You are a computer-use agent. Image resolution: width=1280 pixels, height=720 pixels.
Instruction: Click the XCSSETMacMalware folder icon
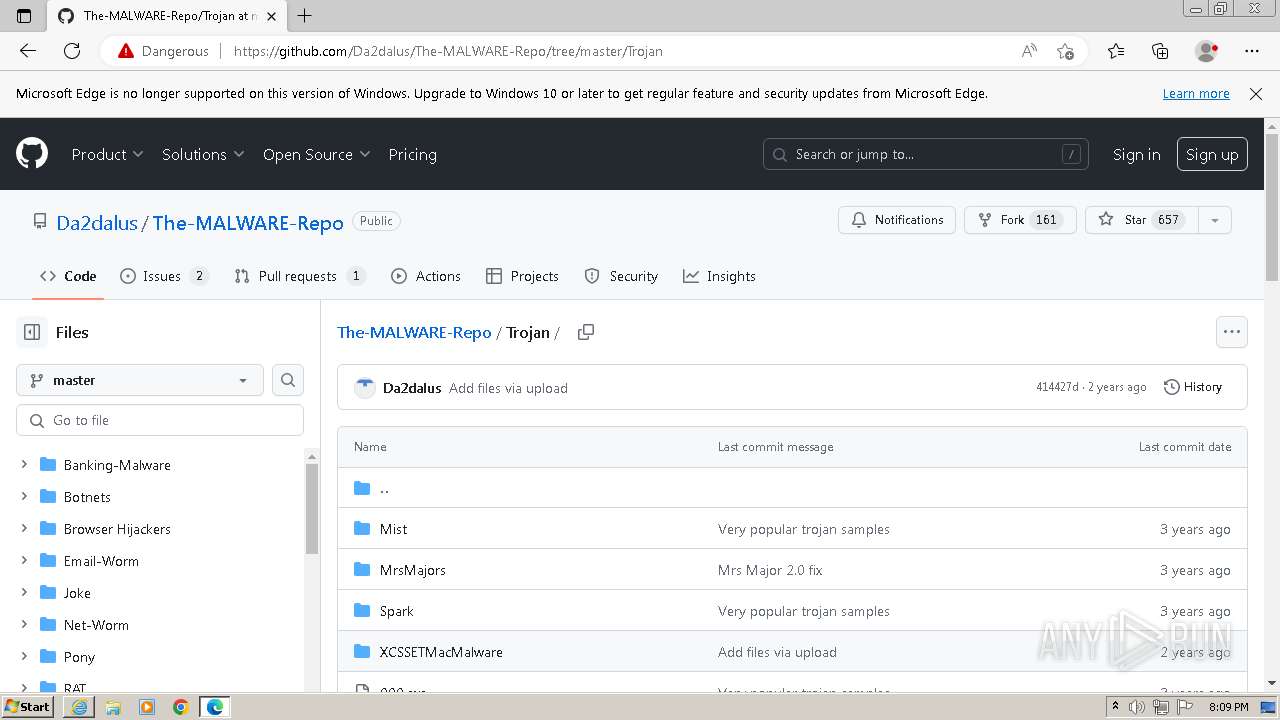click(362, 652)
